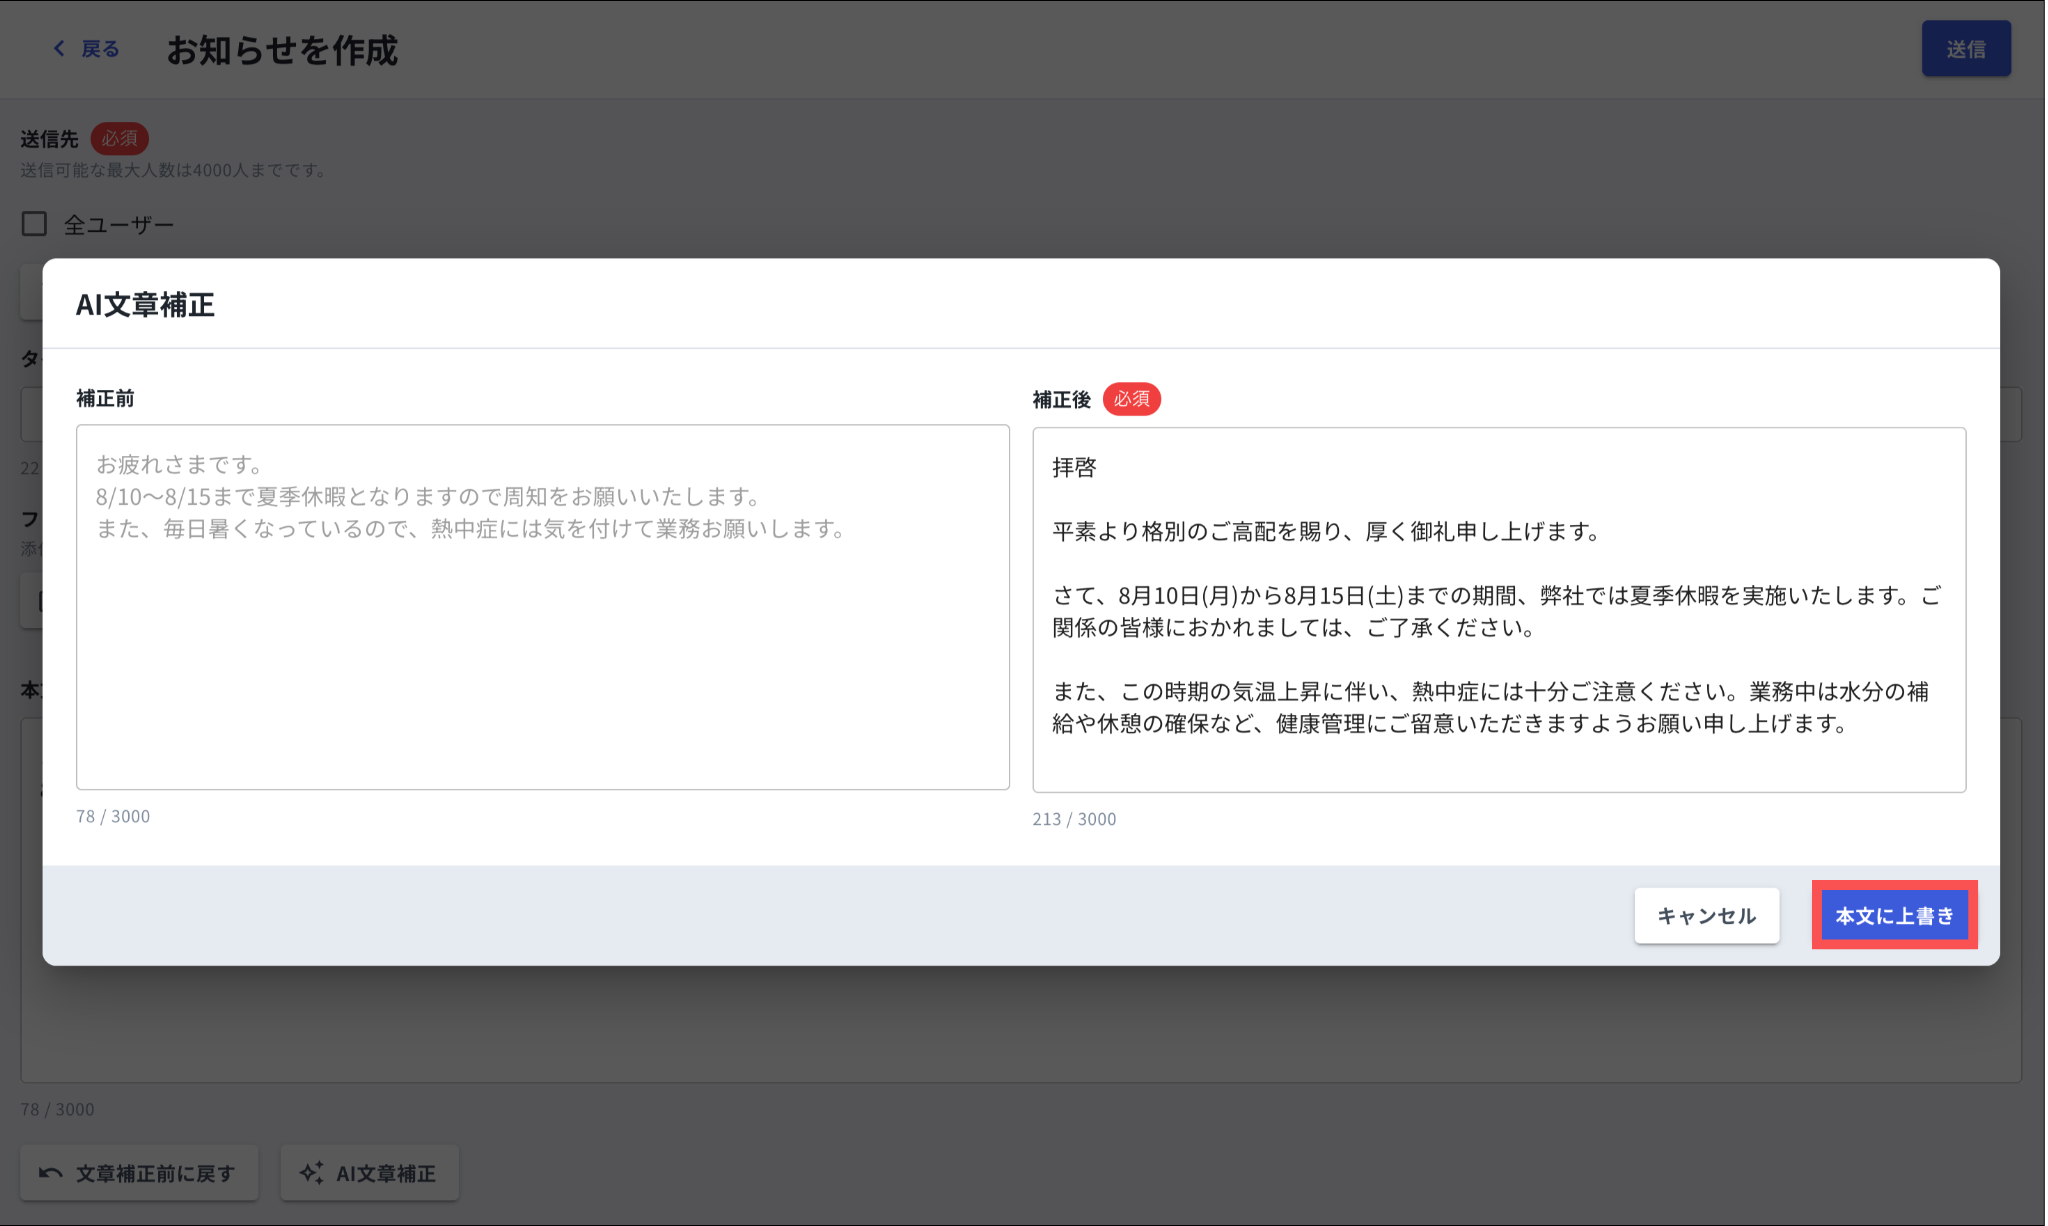The height and width of the screenshot is (1226, 2048).
Task: Click inside the 補正後 text area
Action: (1498, 760)
